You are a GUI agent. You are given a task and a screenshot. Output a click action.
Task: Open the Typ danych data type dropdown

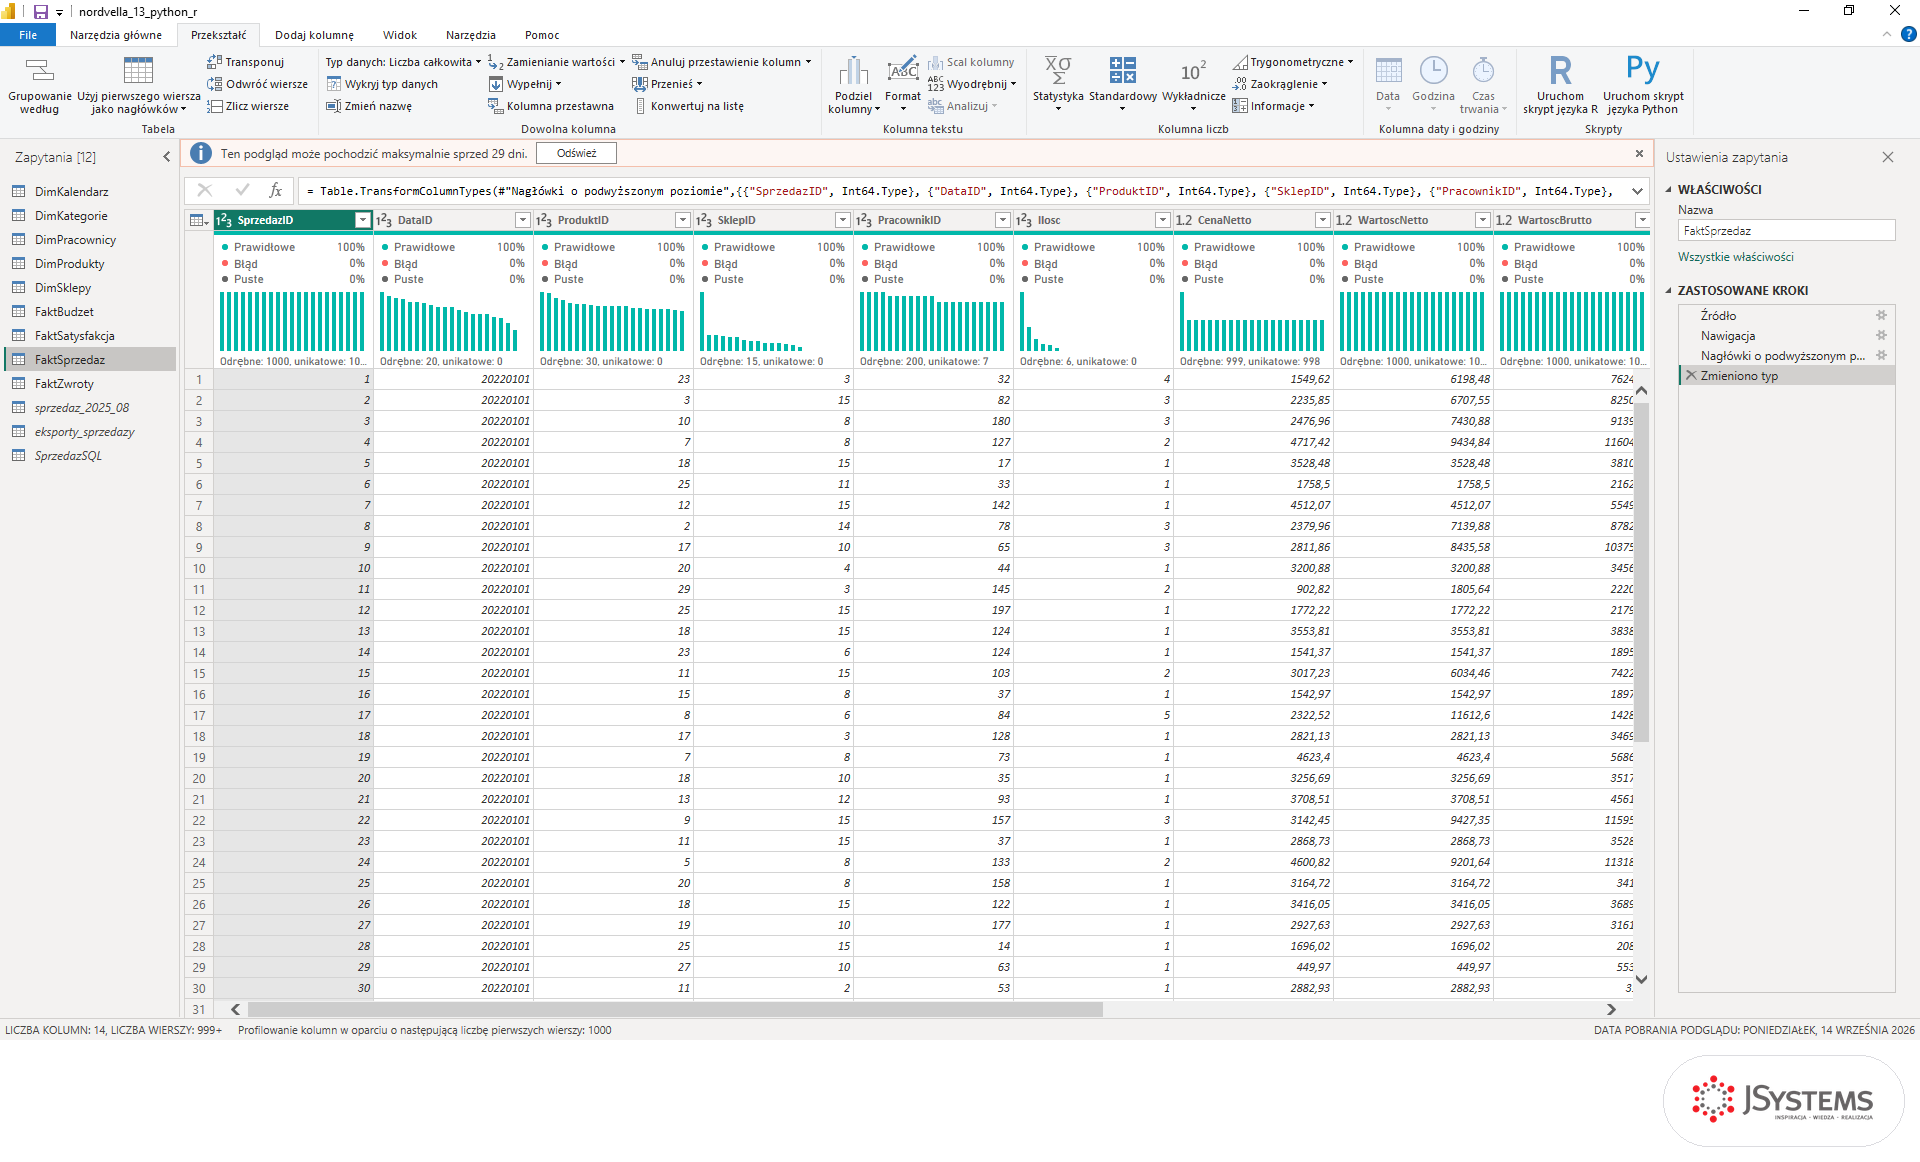(x=403, y=62)
